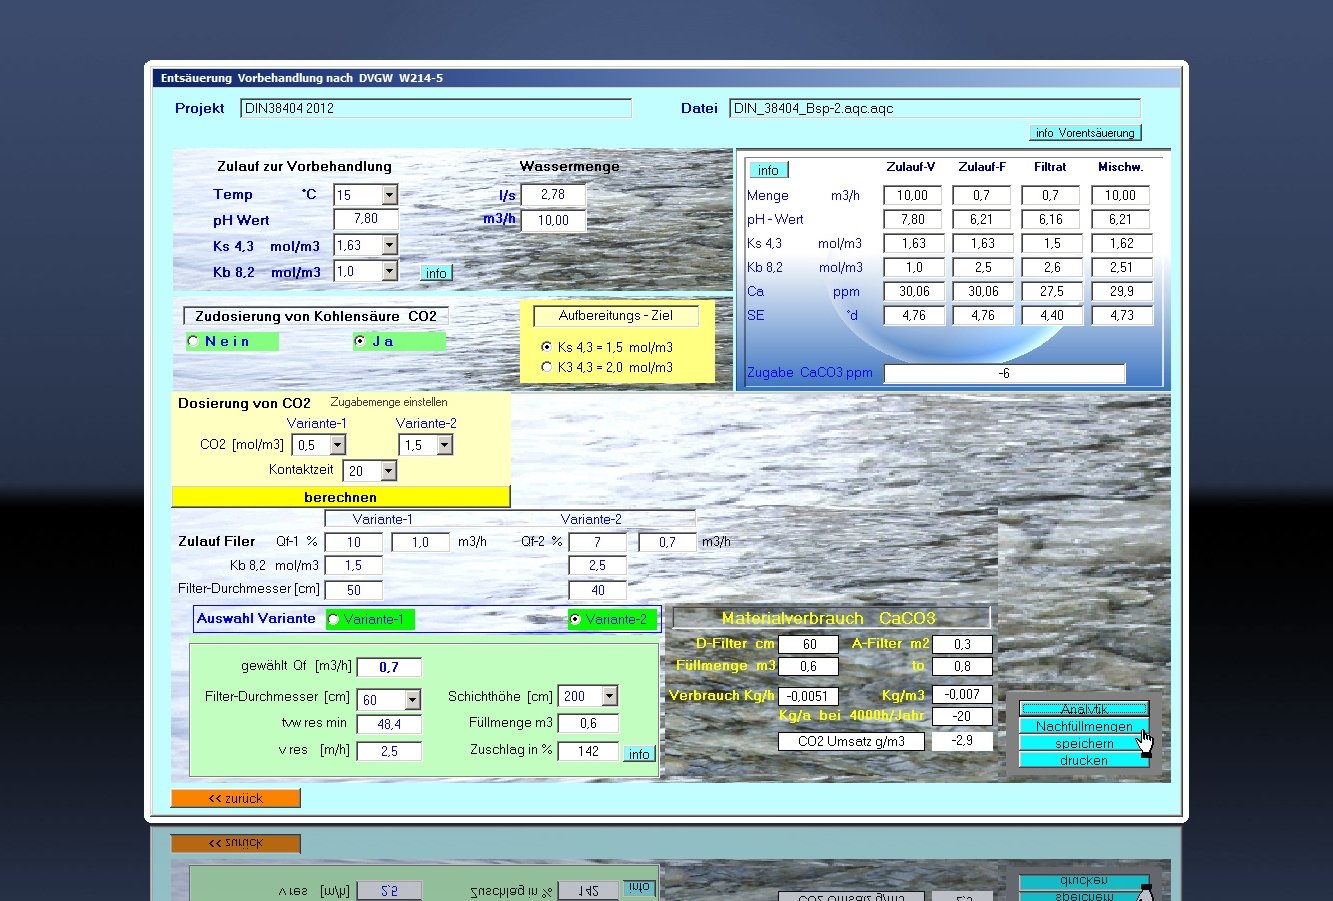Screen dimensions: 1333x901
Task: Select Nein for CO2 Zudosierung
Action: click(x=194, y=342)
